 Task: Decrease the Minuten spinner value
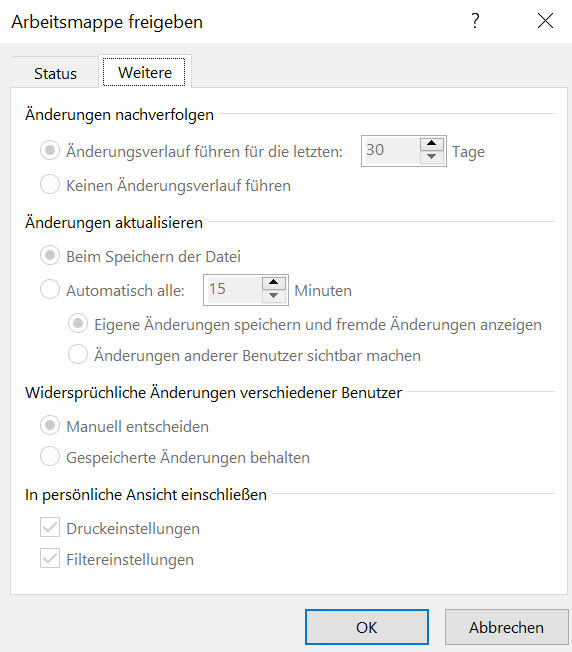coord(274,296)
